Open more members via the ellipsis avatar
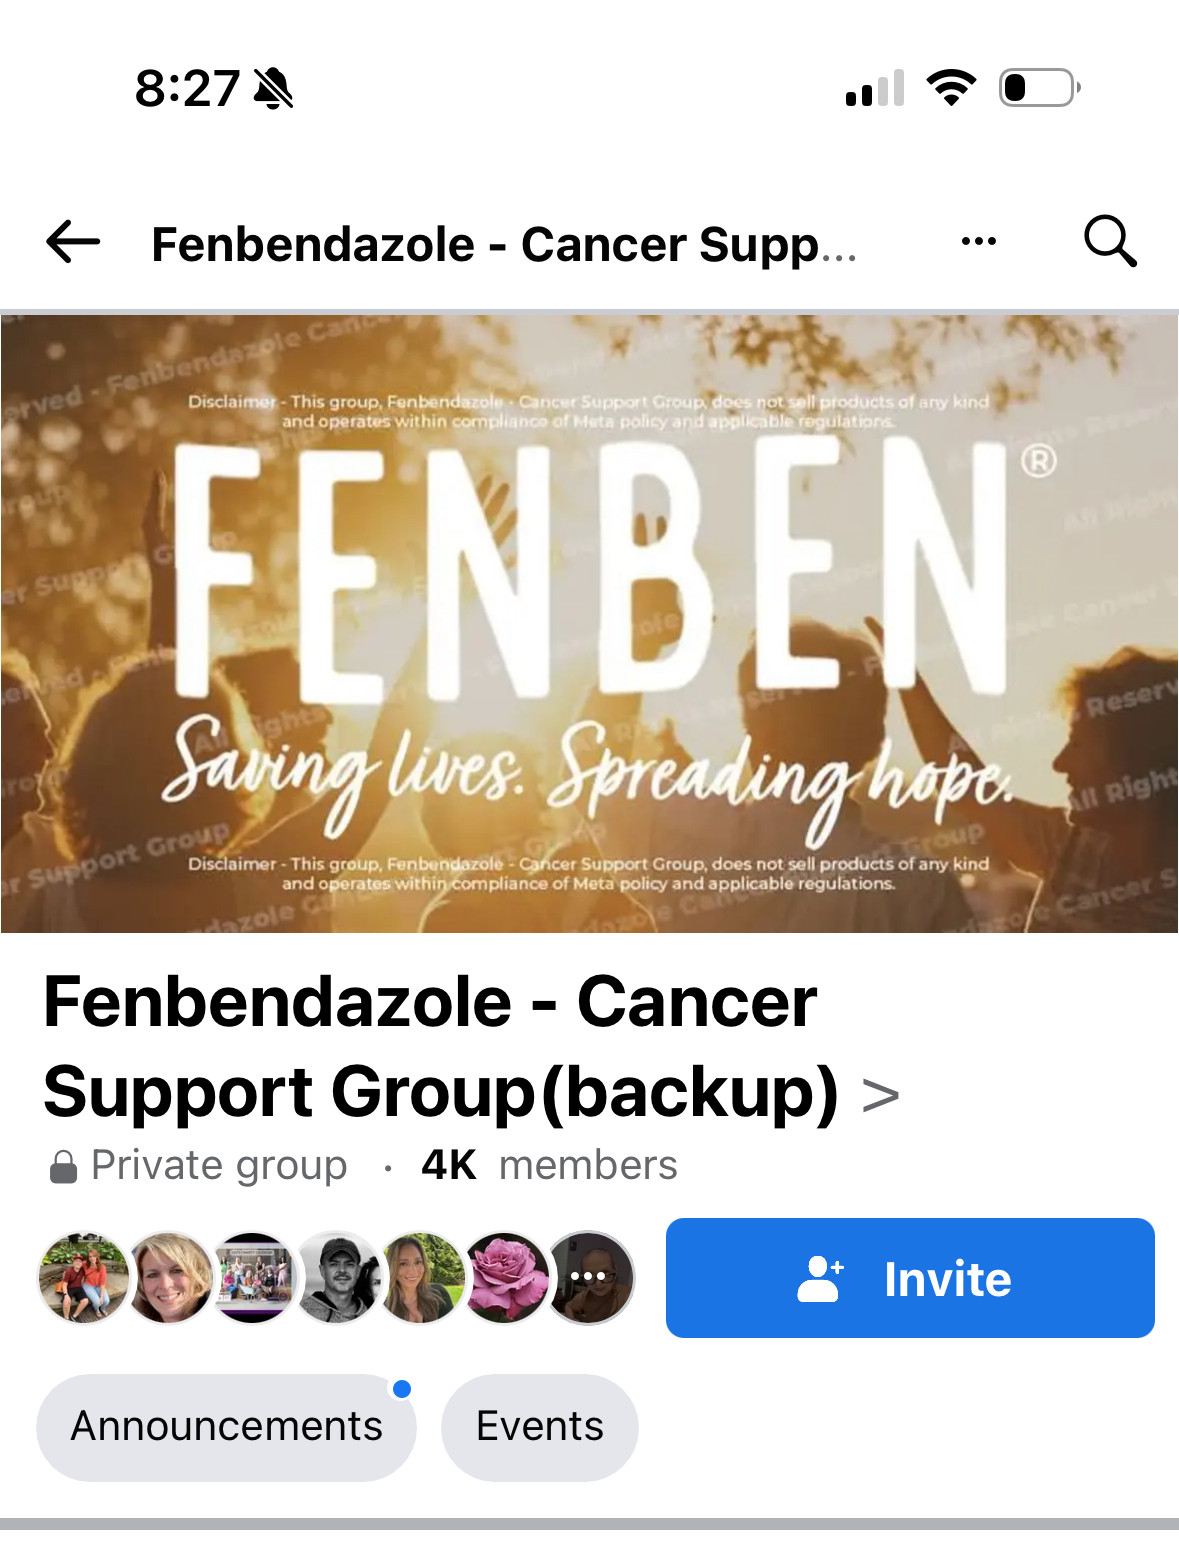The width and height of the screenshot is (1179, 1555). [589, 1277]
